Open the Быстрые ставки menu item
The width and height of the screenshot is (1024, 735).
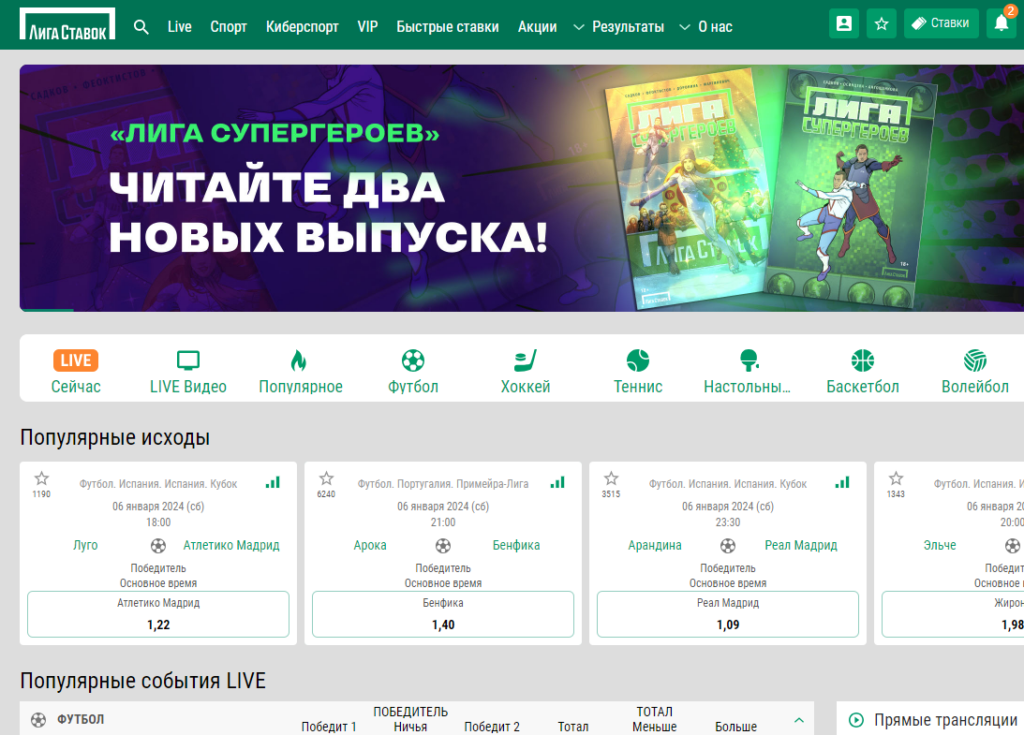point(447,27)
